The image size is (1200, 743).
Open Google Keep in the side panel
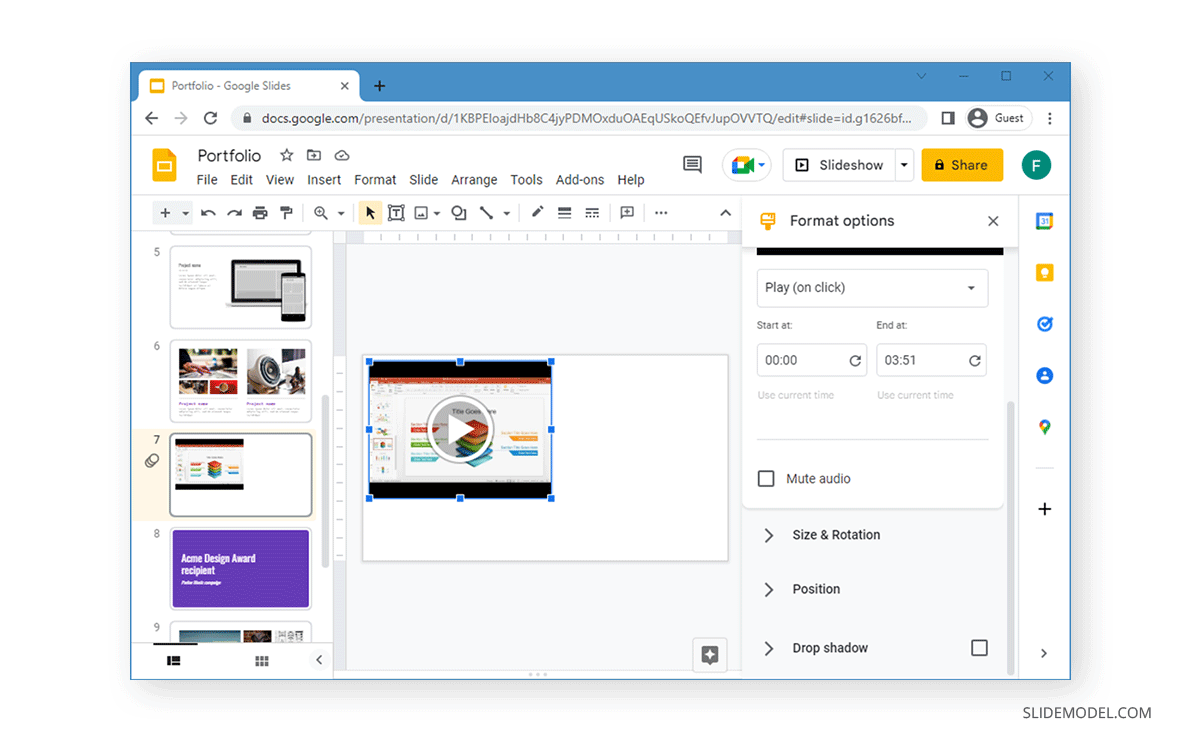1044,273
